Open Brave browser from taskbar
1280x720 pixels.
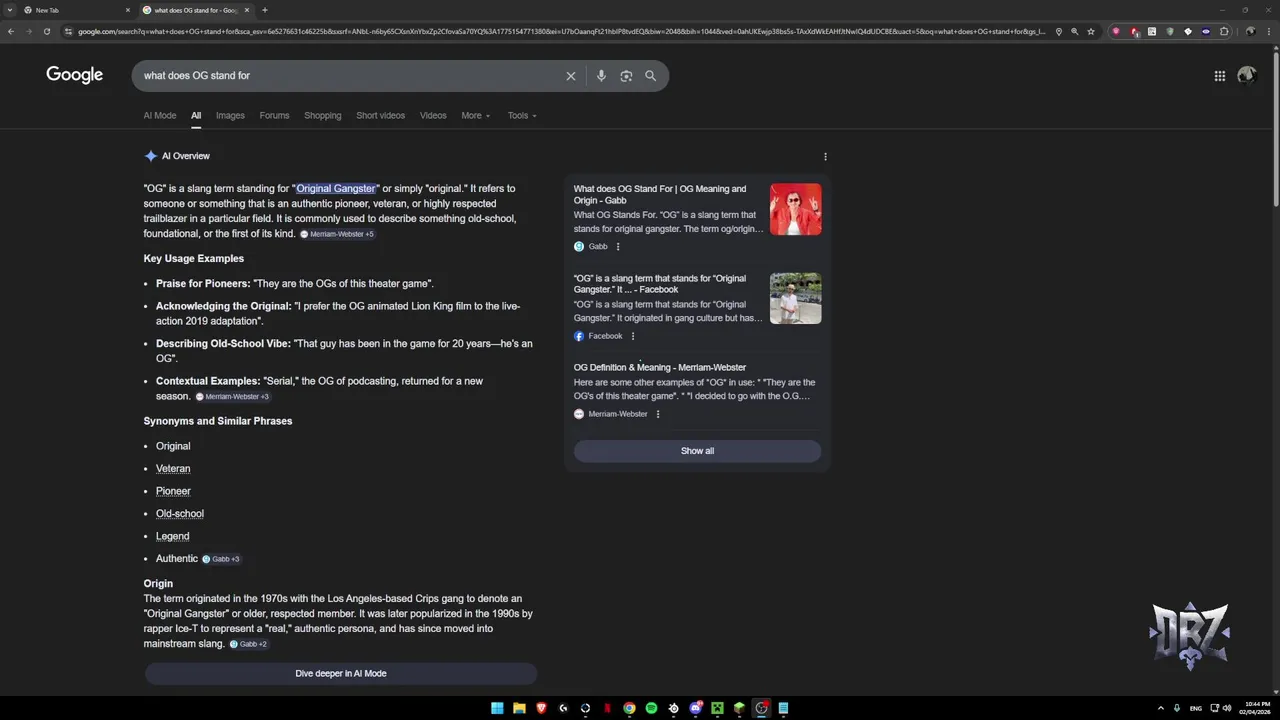pos(541,708)
